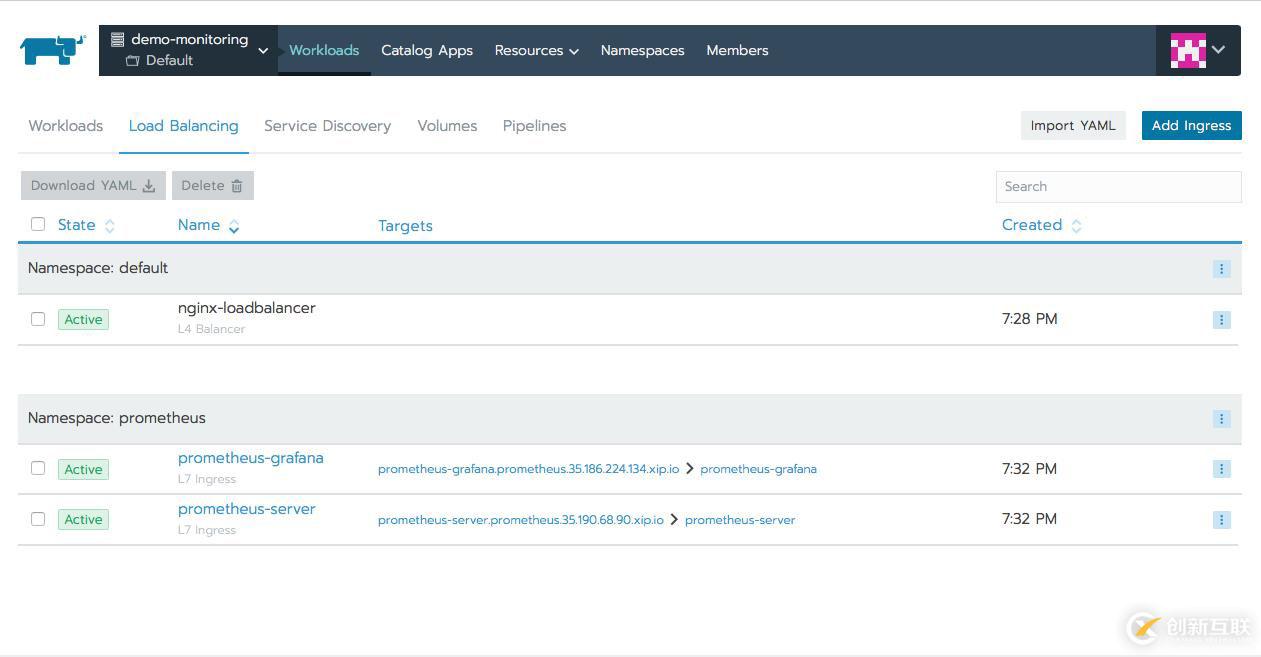1261x657 pixels.
Task: Click the Add Ingress button
Action: click(x=1191, y=125)
